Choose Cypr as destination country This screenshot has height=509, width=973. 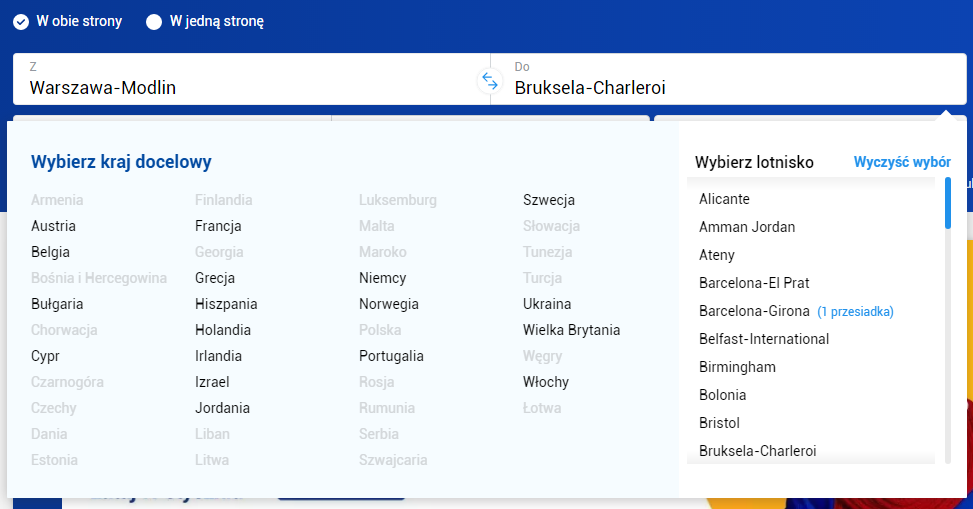point(45,356)
